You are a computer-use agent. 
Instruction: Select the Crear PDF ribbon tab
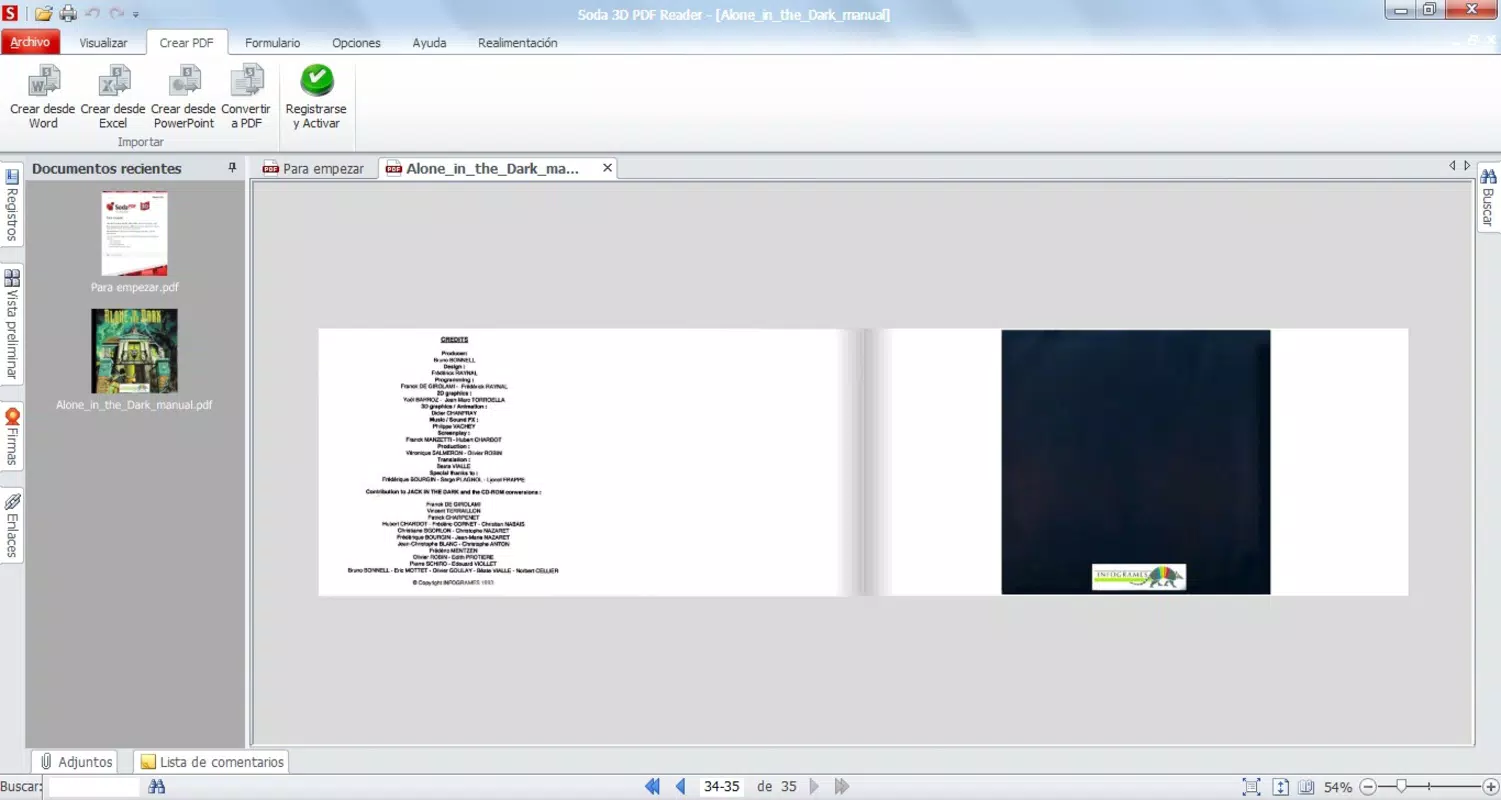pyautogui.click(x=186, y=43)
